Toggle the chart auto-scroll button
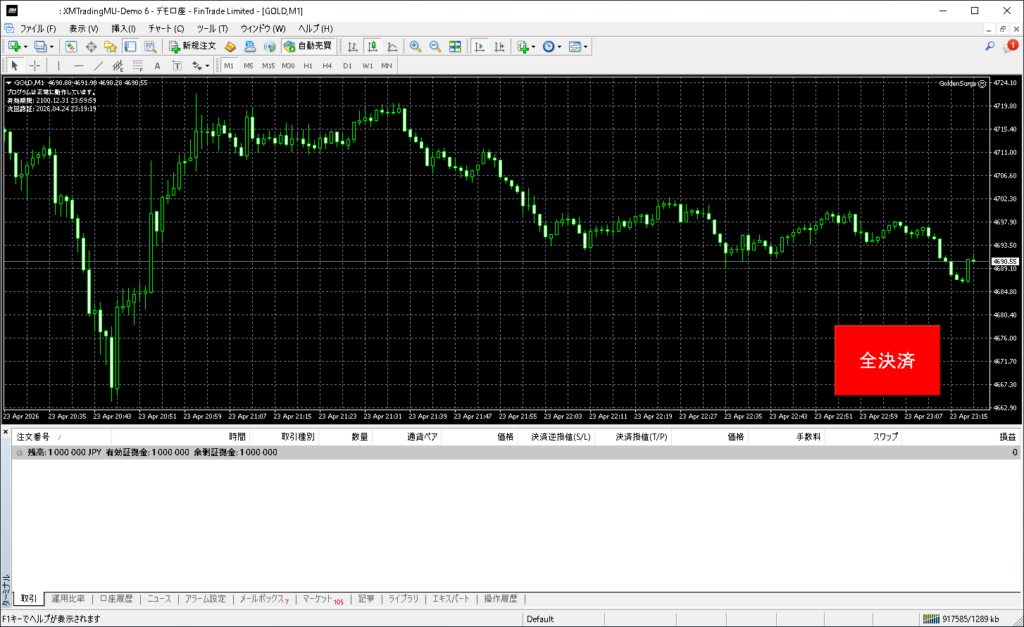The image size is (1024, 627). pos(479,47)
